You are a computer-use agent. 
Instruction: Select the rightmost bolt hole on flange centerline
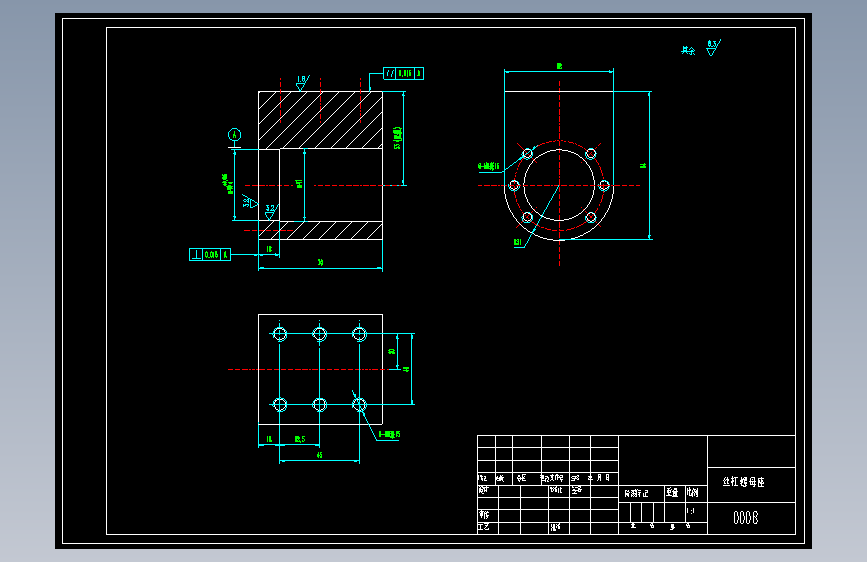point(604,185)
